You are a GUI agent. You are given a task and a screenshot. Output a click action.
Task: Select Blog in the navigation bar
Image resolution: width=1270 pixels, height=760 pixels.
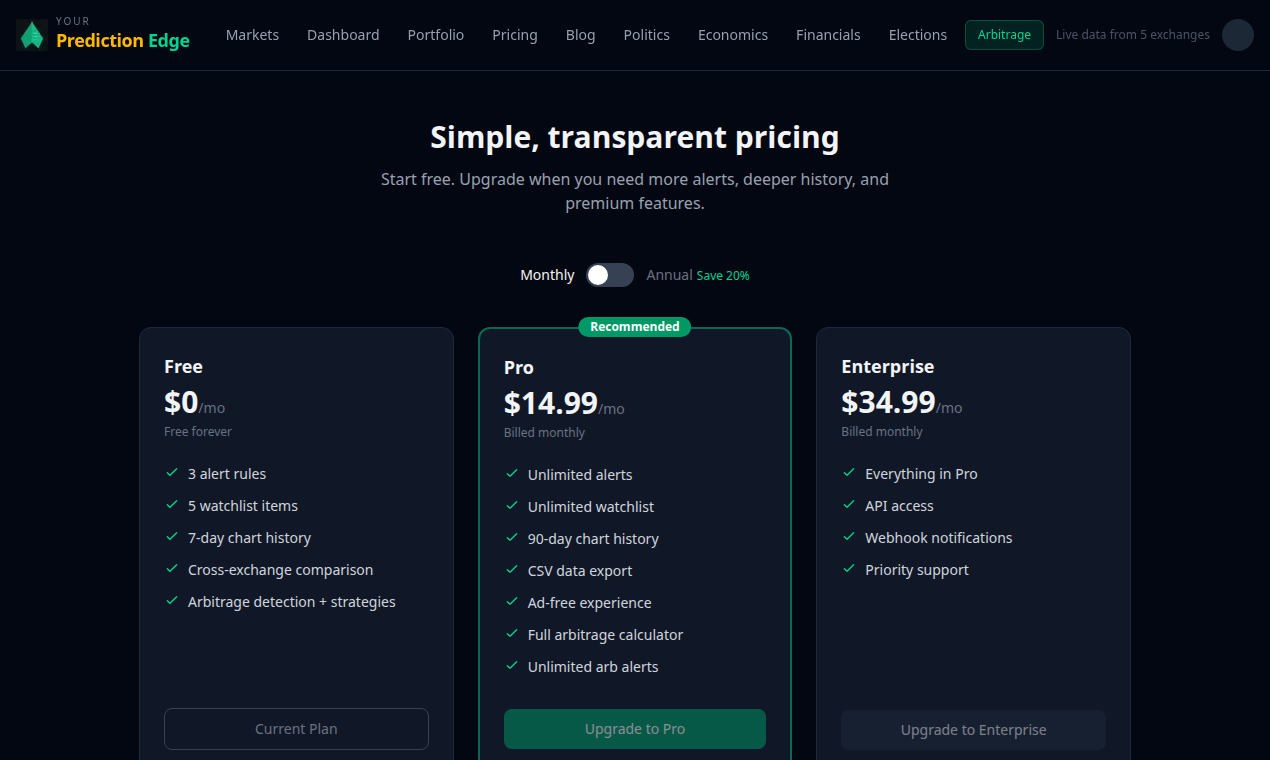580,34
